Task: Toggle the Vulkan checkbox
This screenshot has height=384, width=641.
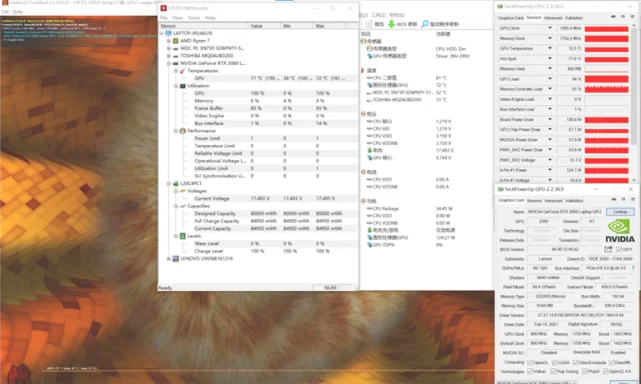Action: pyautogui.click(x=530, y=371)
